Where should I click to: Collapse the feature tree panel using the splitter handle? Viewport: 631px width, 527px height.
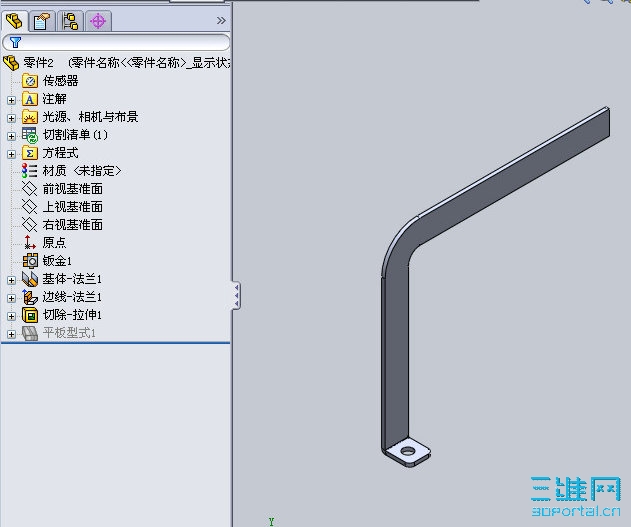coord(236,296)
